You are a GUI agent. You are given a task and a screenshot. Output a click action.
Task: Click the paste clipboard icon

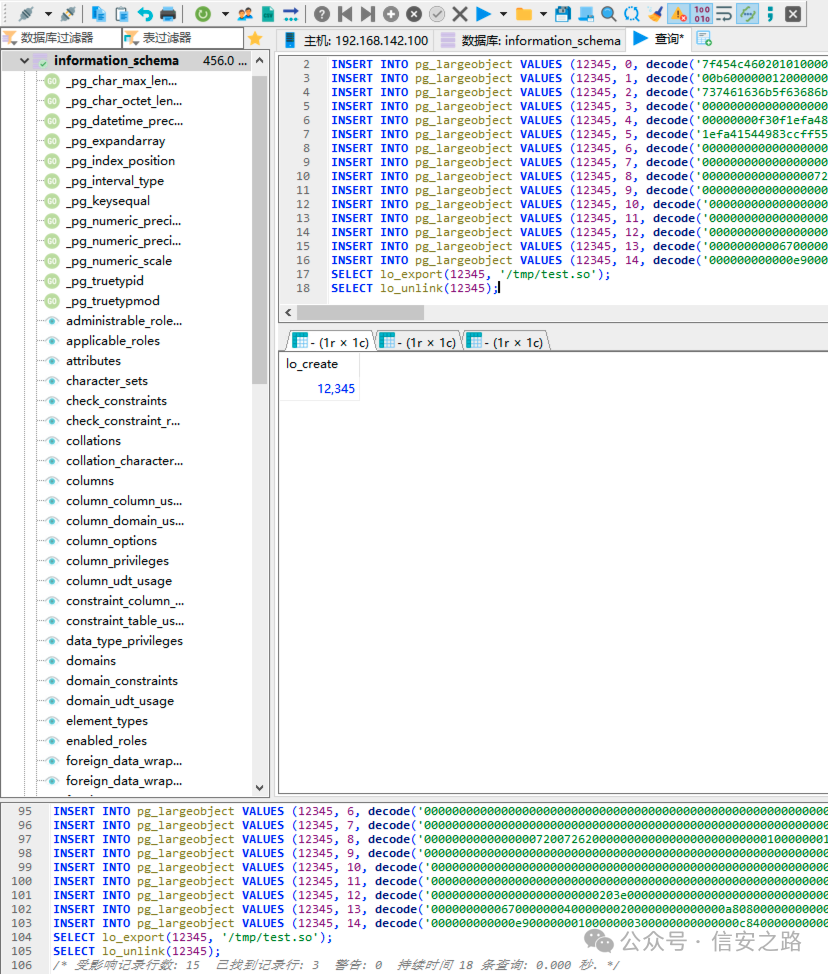pos(122,14)
